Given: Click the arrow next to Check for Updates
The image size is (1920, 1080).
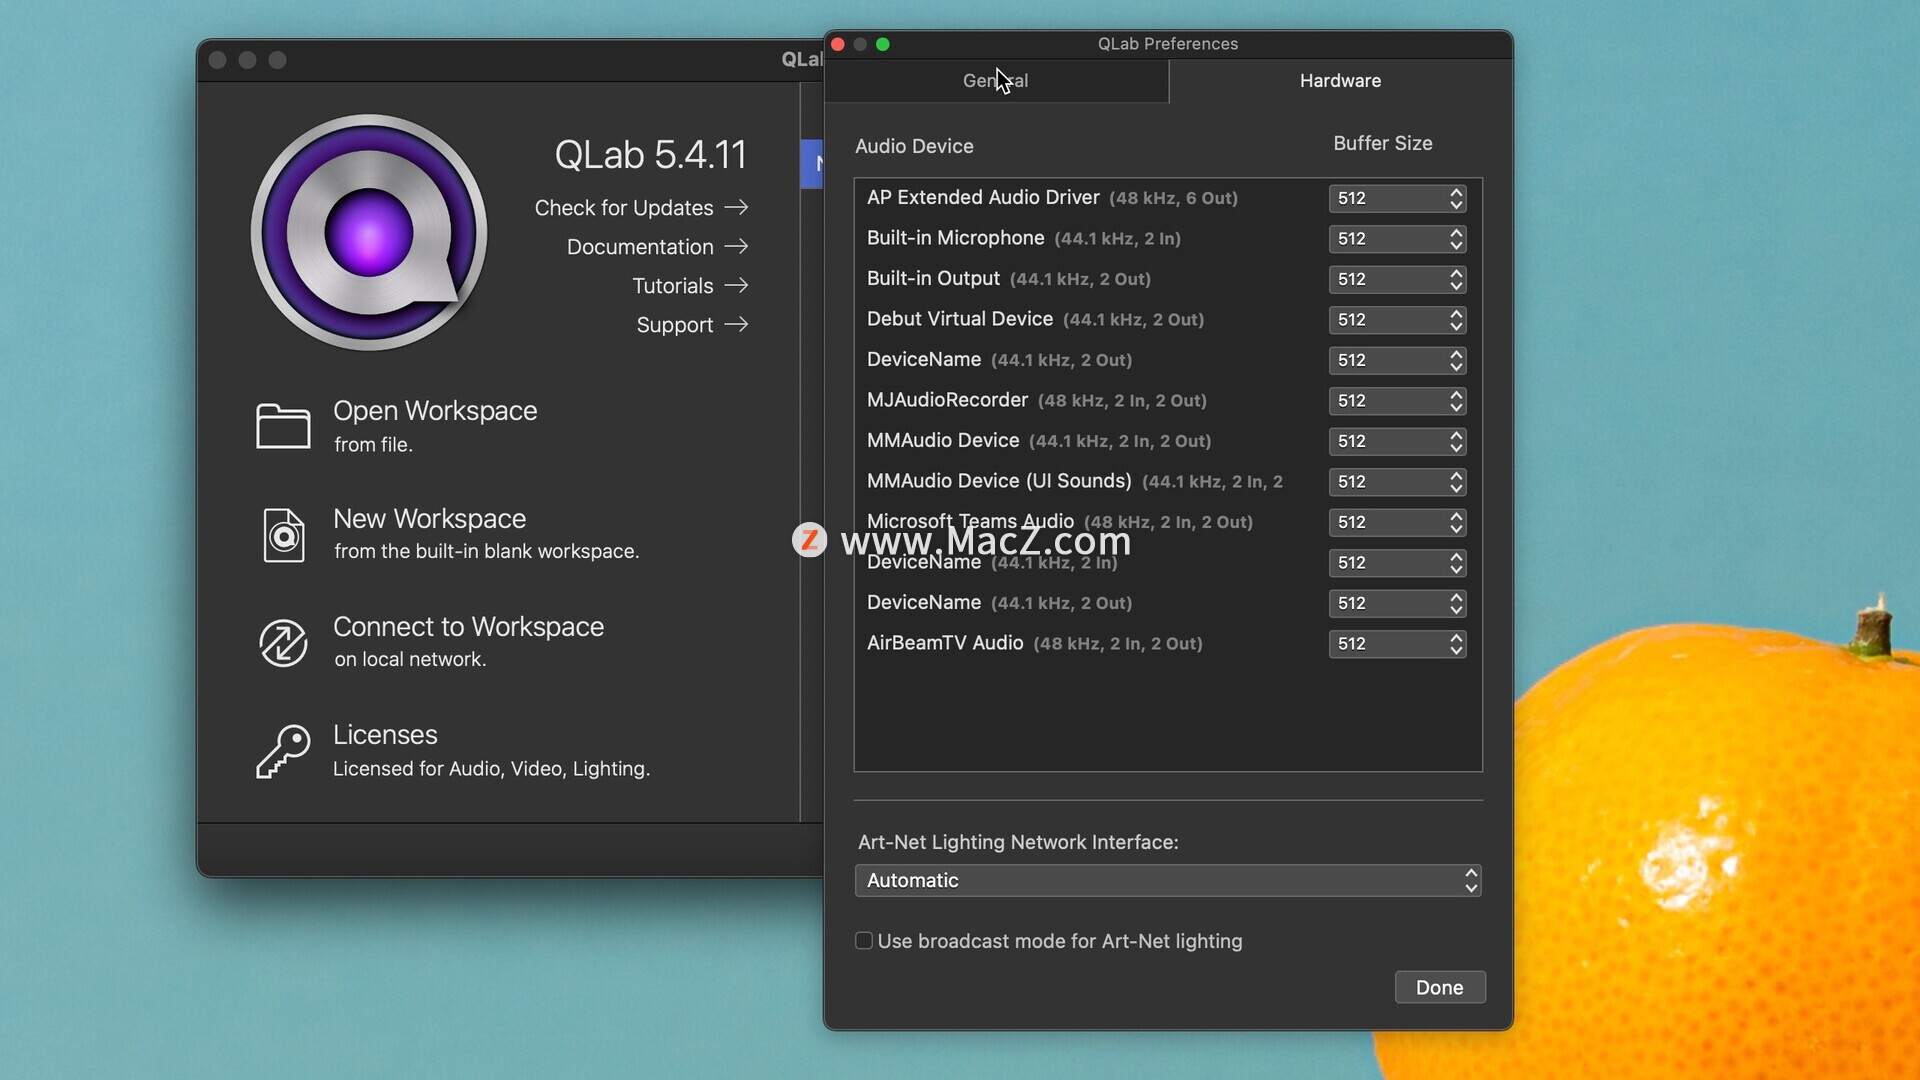Looking at the screenshot, I should (737, 207).
